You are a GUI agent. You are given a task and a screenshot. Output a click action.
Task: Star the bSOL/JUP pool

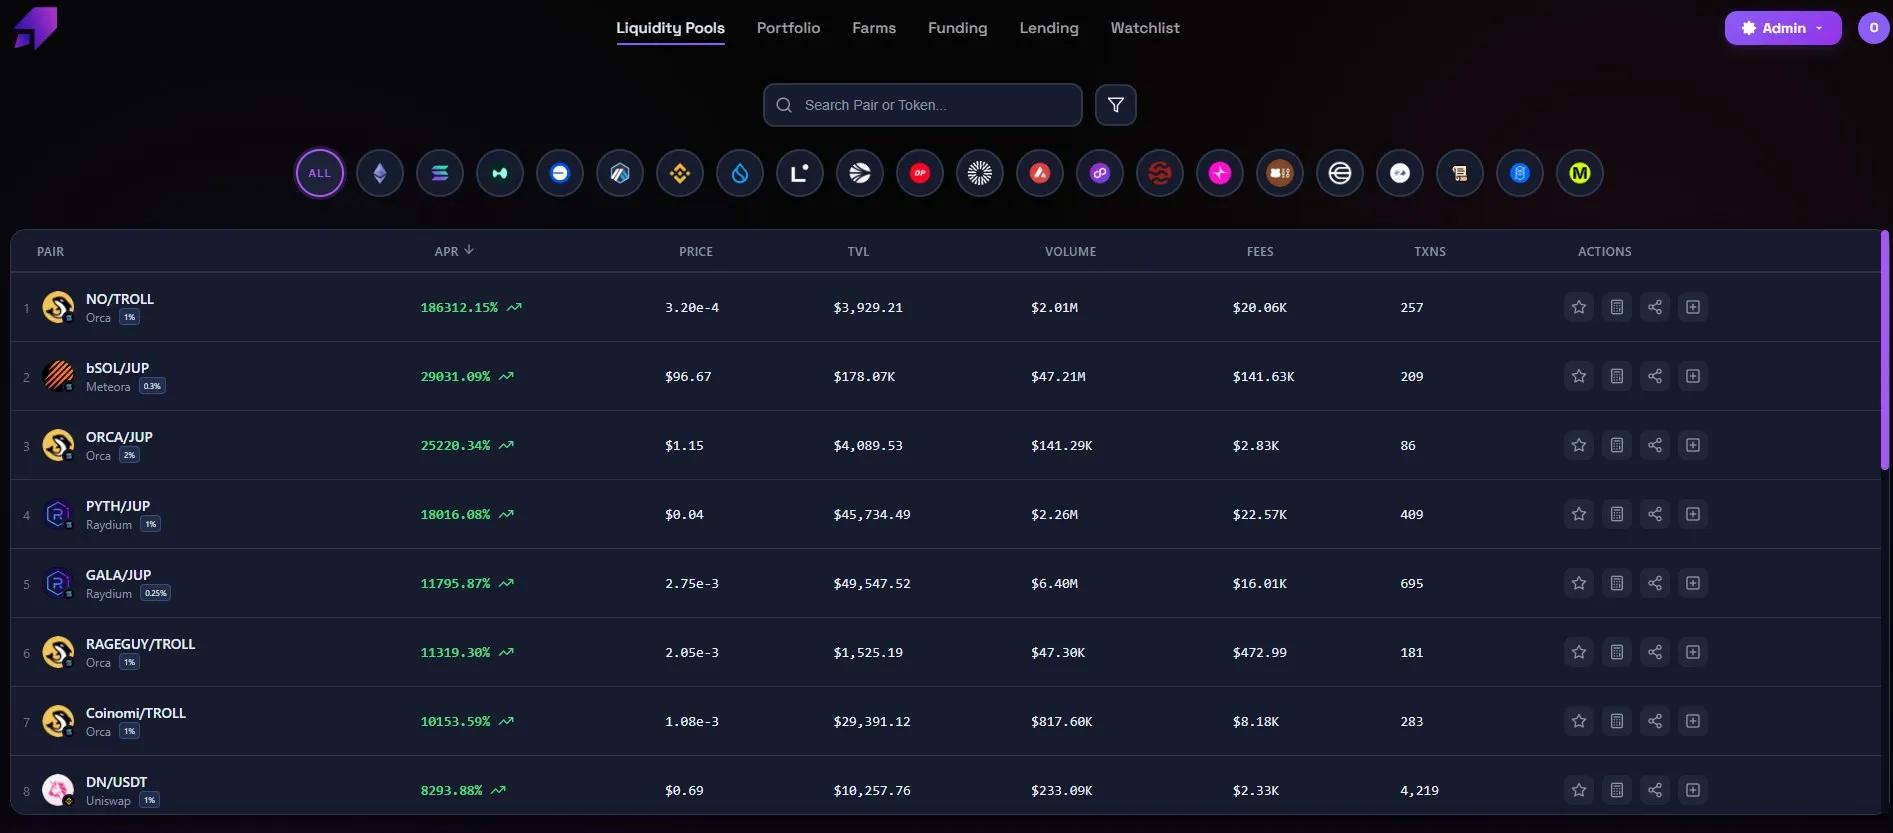1579,376
